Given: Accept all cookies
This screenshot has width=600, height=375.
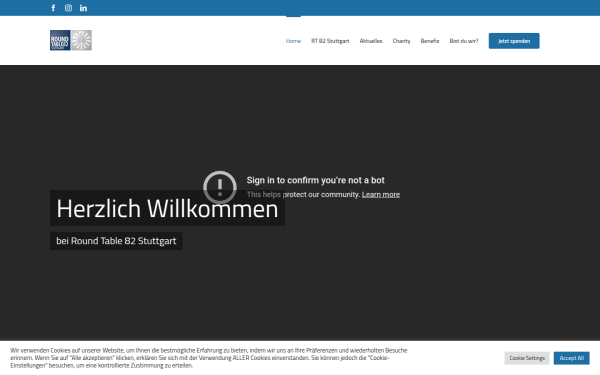Looking at the screenshot, I should point(572,358).
